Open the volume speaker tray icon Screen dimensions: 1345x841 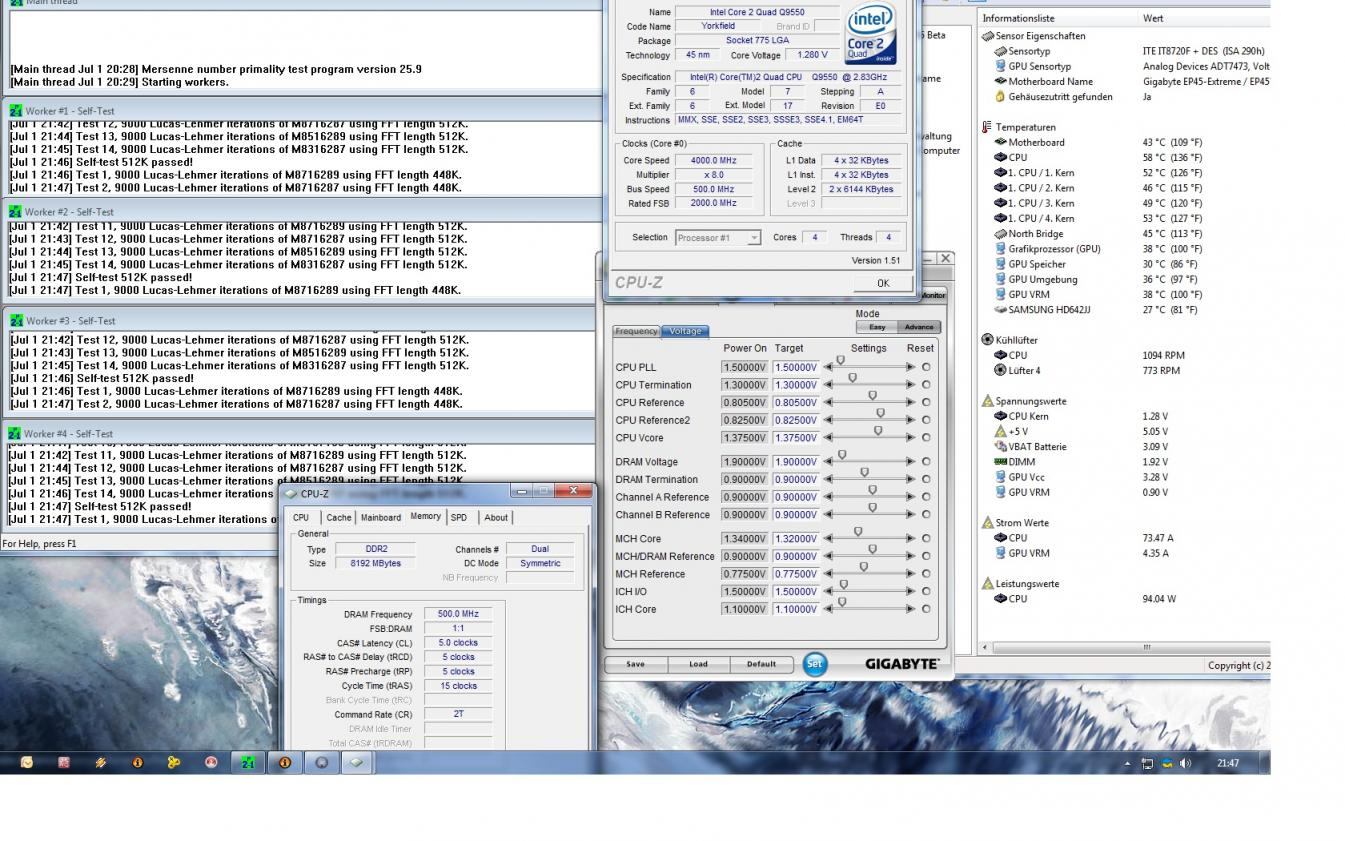click(x=1185, y=763)
